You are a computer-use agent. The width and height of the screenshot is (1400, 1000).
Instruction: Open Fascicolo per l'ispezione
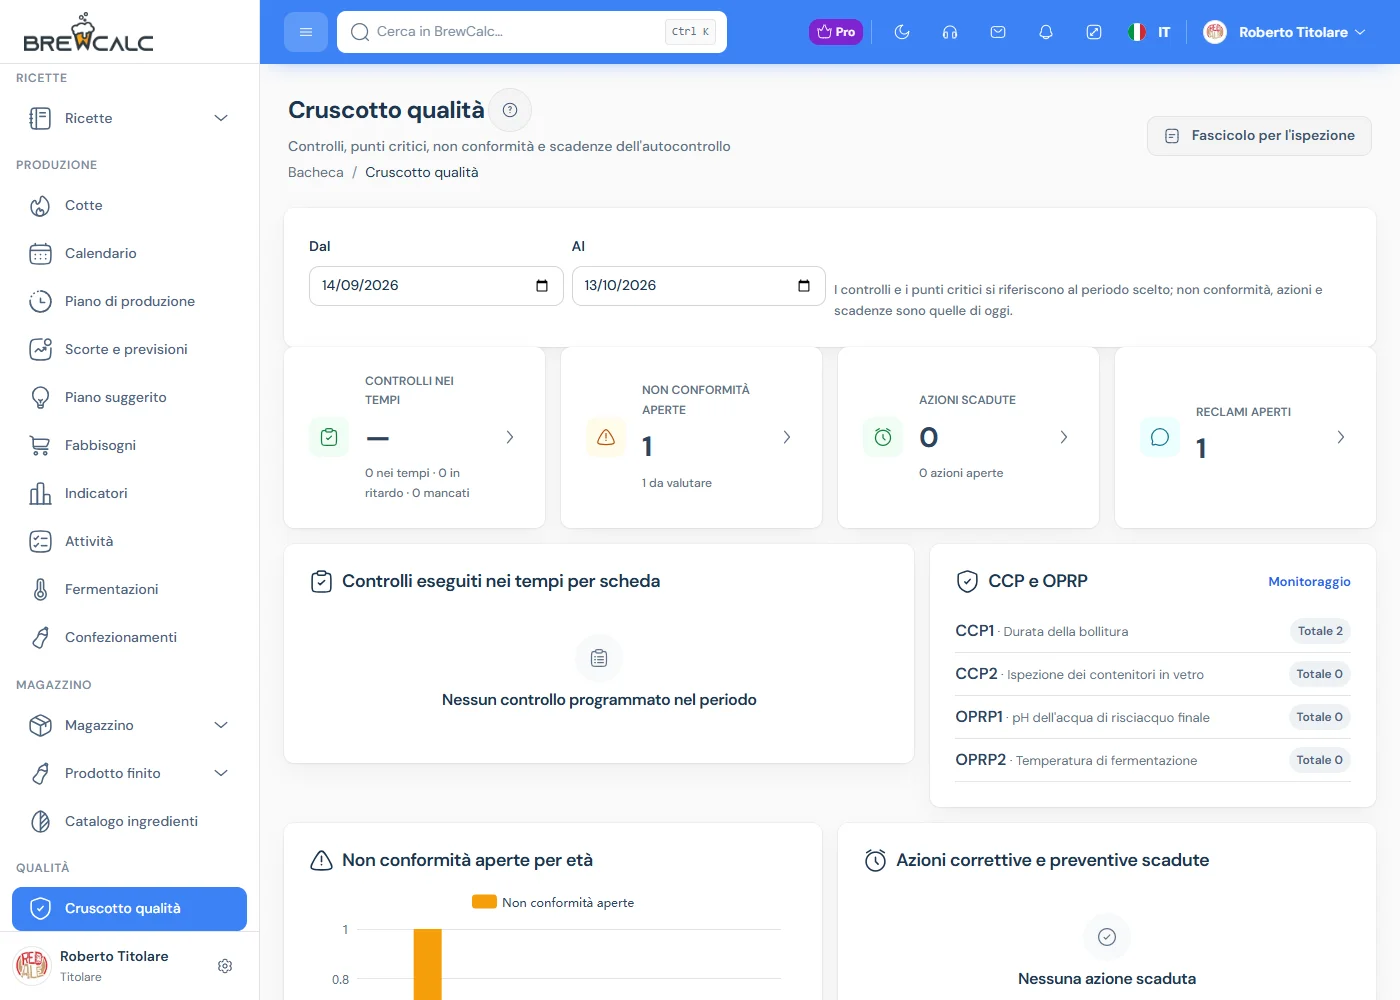[x=1259, y=136]
